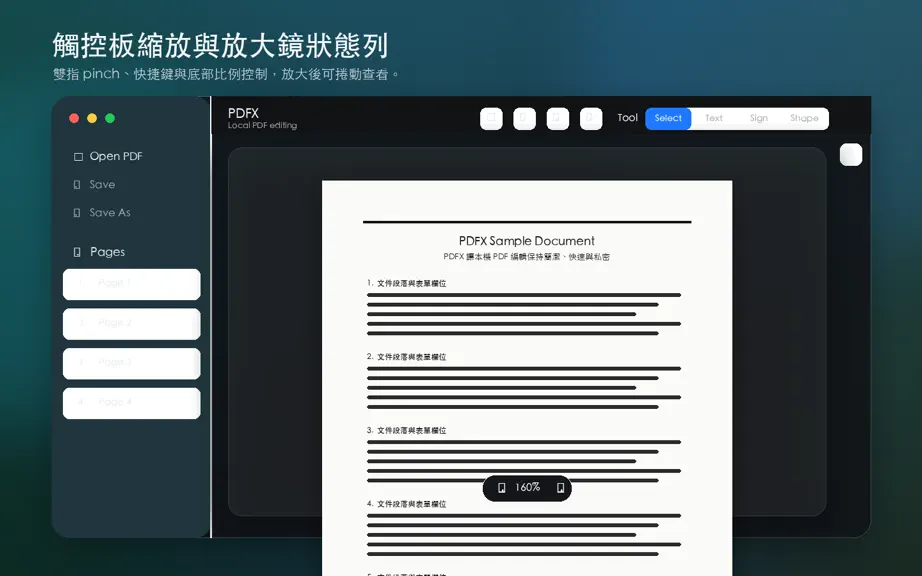Click the icon right of 160%

tap(560, 488)
